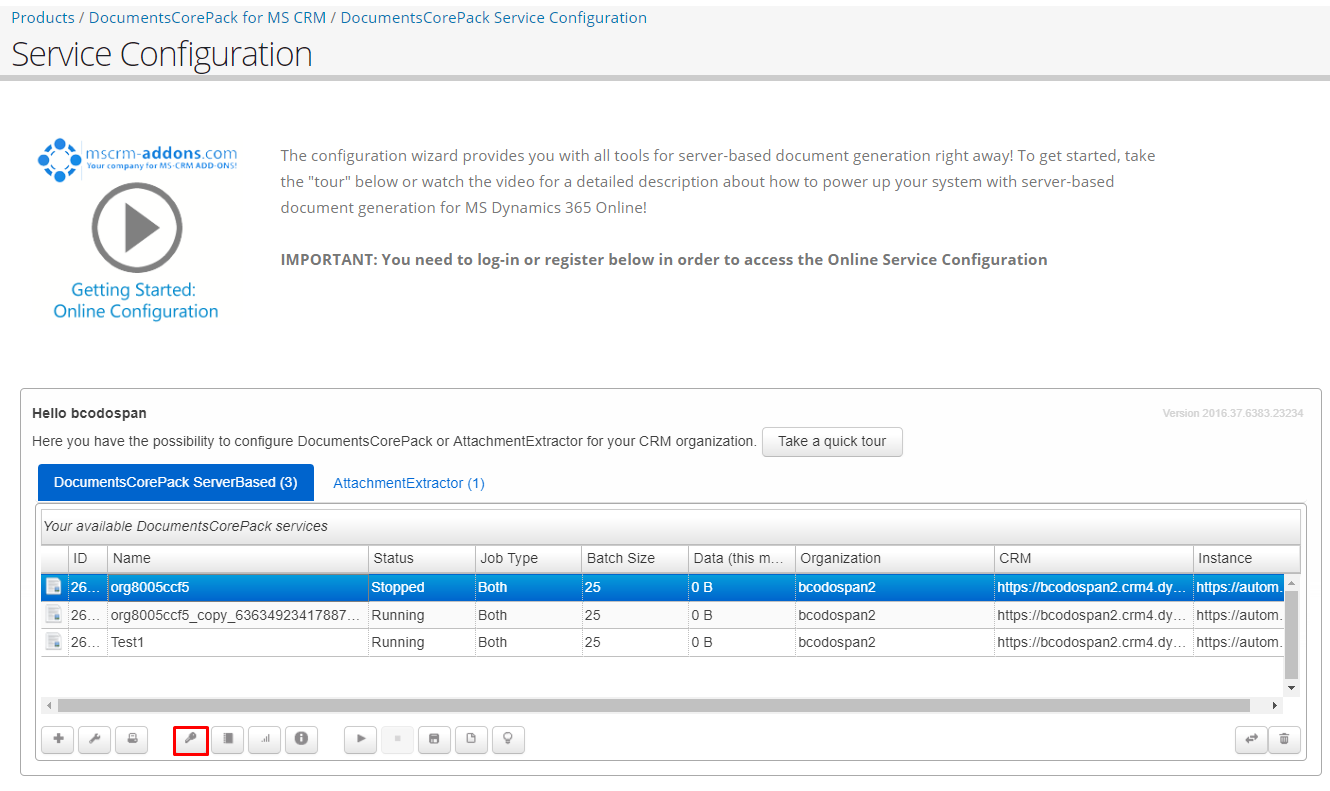Start the service with the play button

click(x=360, y=739)
